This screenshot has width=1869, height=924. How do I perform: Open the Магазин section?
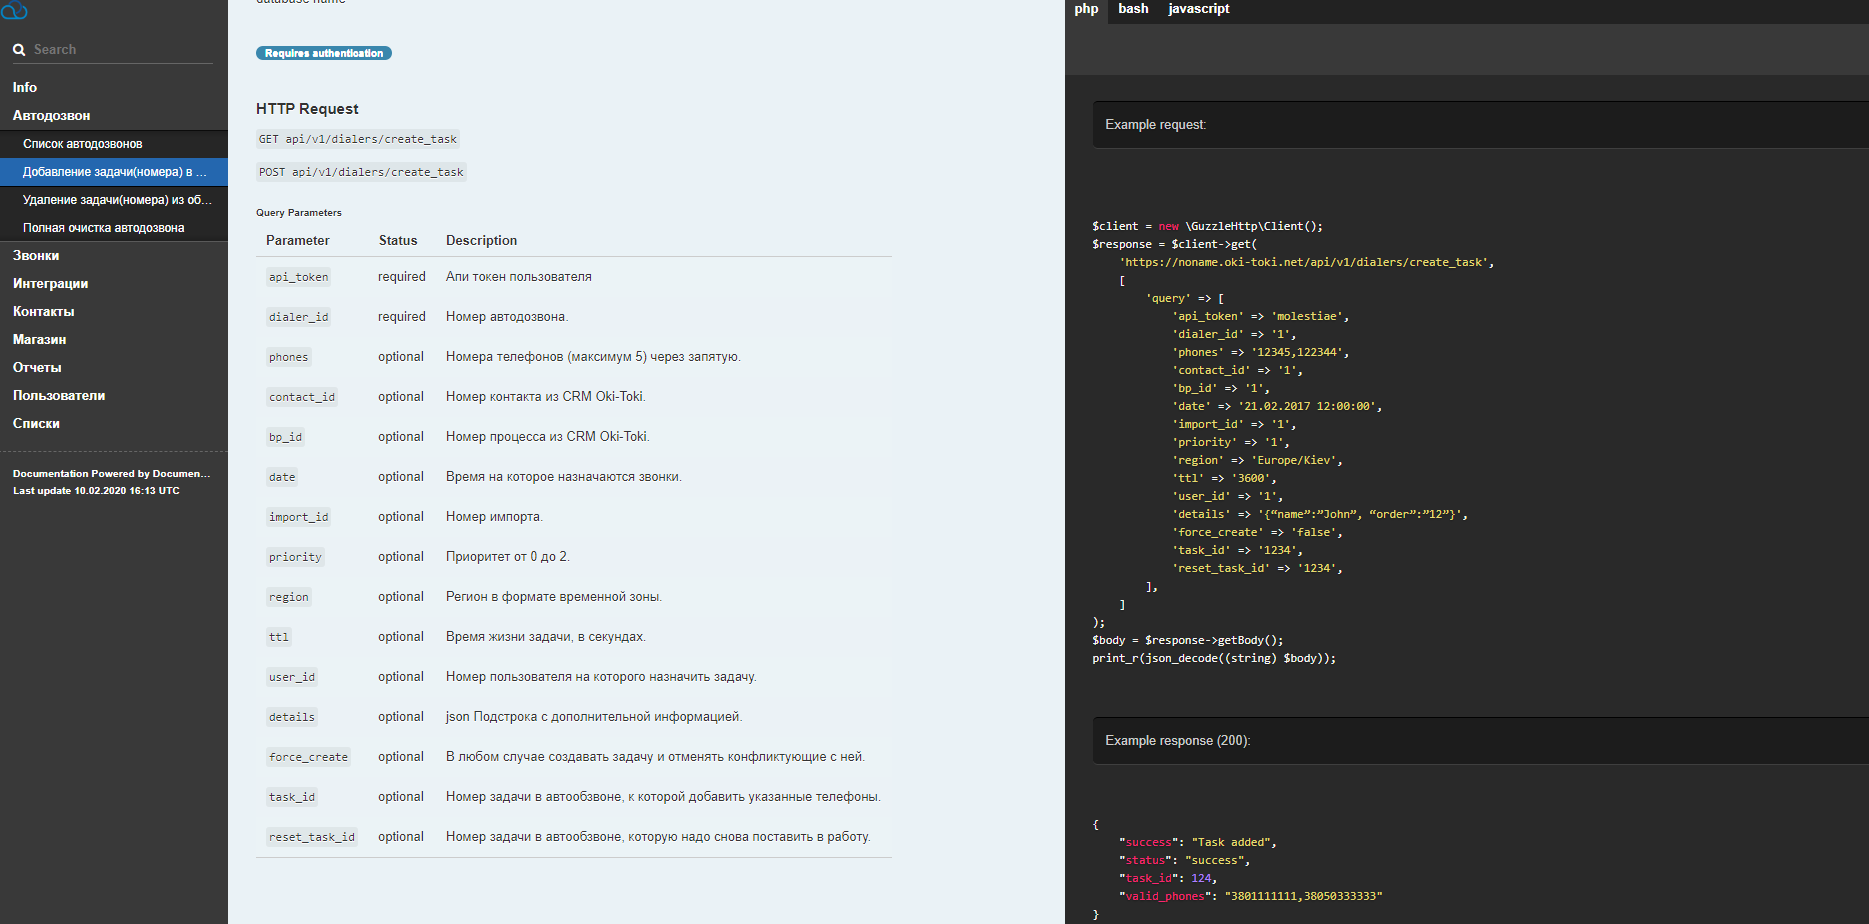click(39, 340)
